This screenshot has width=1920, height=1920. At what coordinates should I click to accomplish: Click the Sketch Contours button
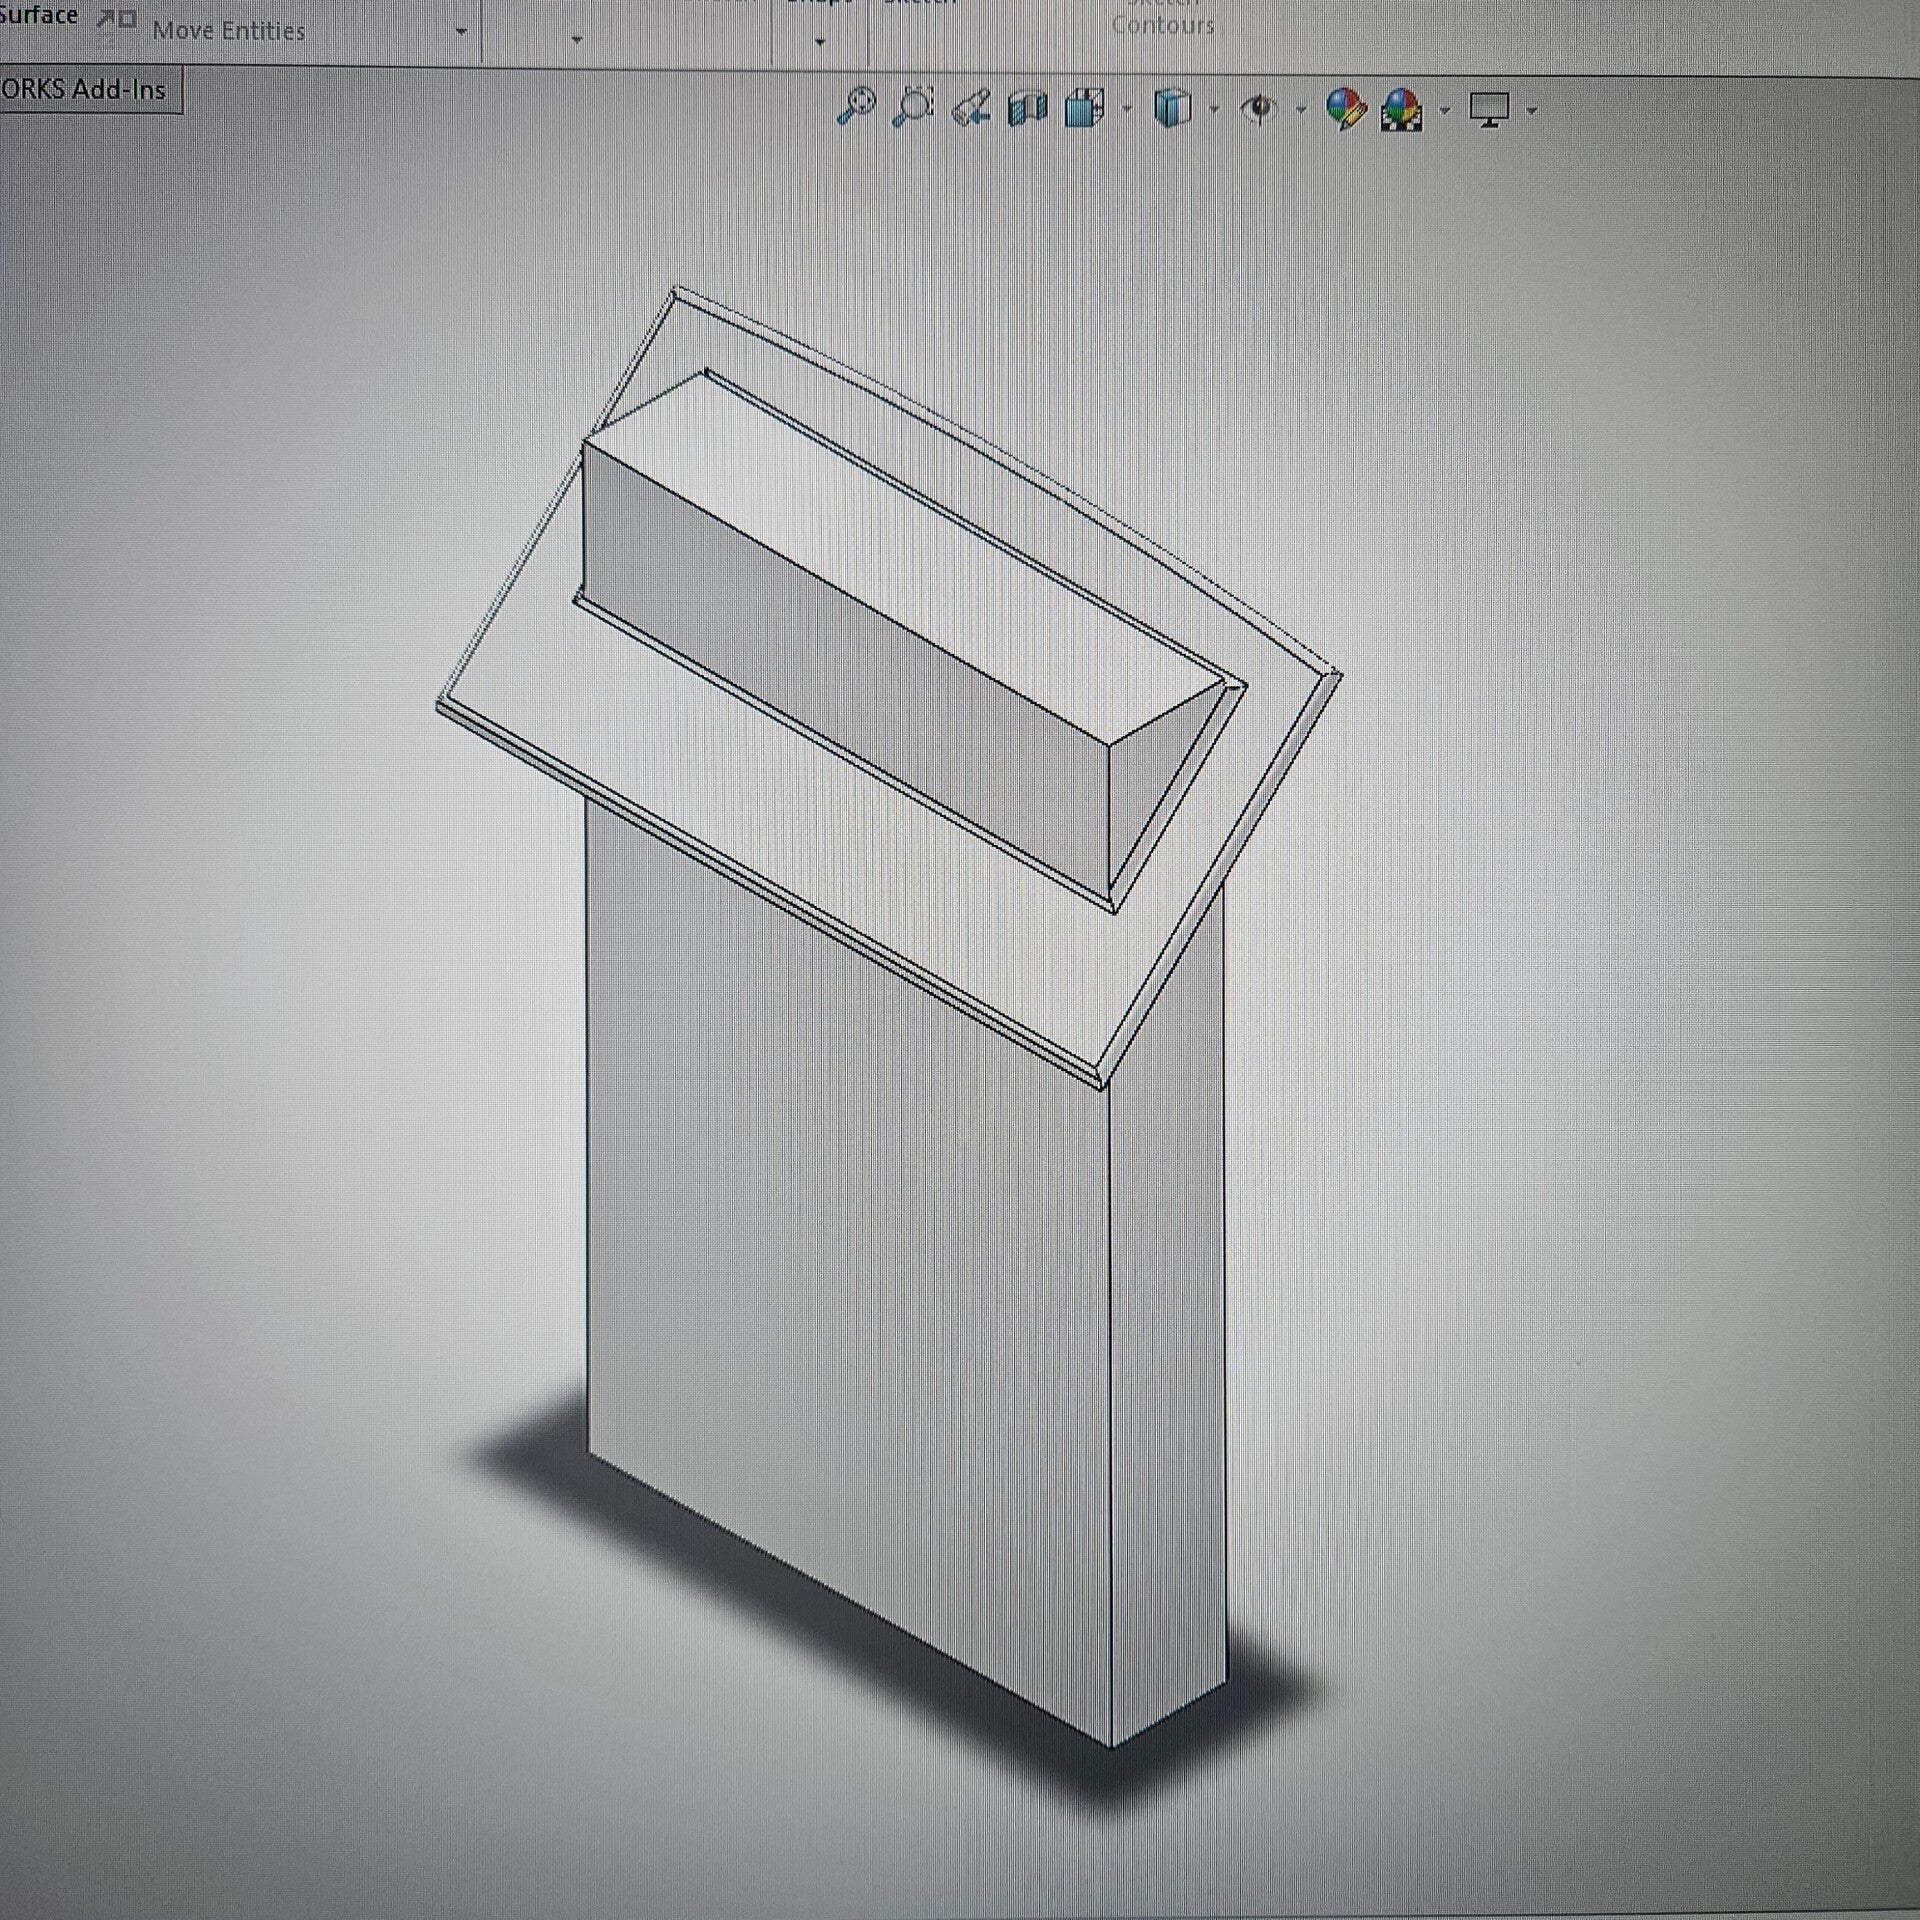pos(1162,22)
